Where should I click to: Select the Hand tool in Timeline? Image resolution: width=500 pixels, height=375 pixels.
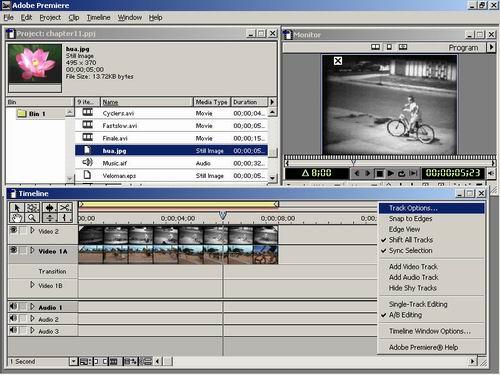pos(17,218)
